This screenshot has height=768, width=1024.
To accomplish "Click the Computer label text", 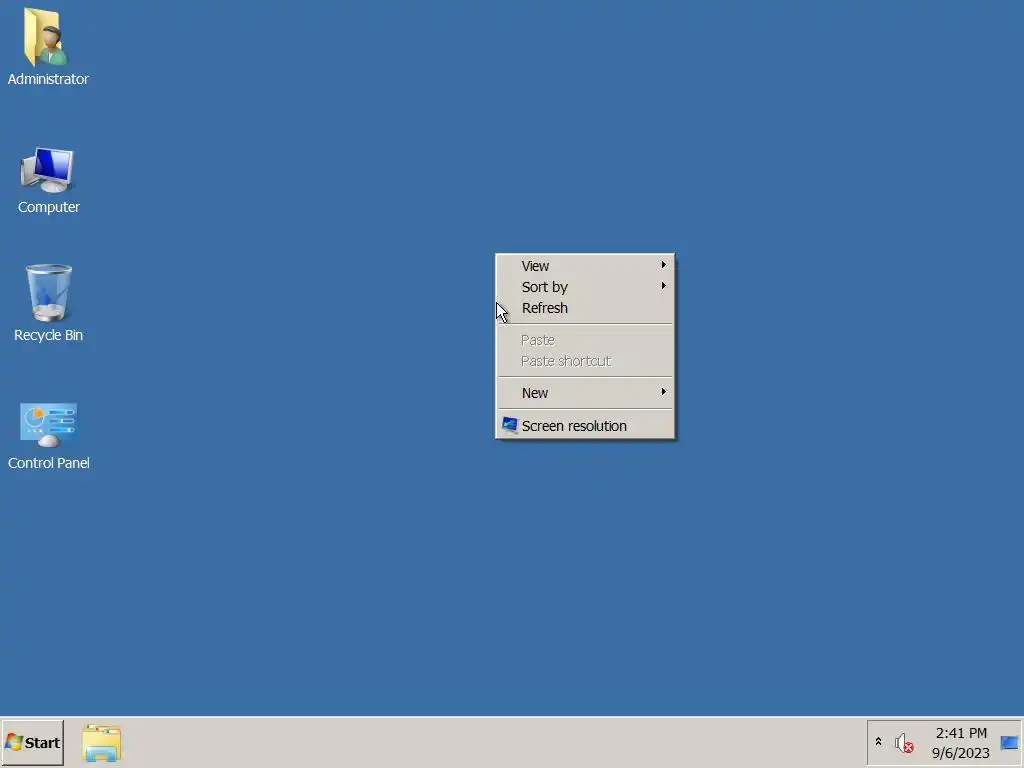I will click(48, 207).
